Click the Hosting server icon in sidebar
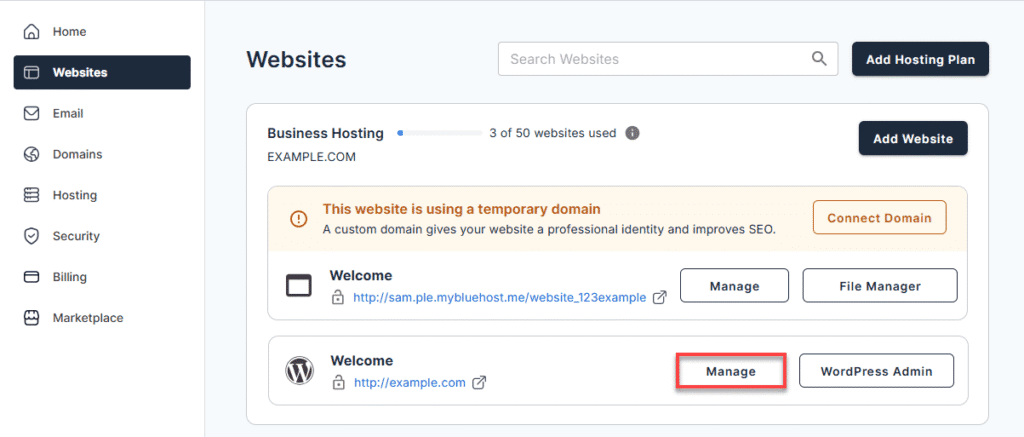This screenshot has width=1024, height=437. coord(31,195)
